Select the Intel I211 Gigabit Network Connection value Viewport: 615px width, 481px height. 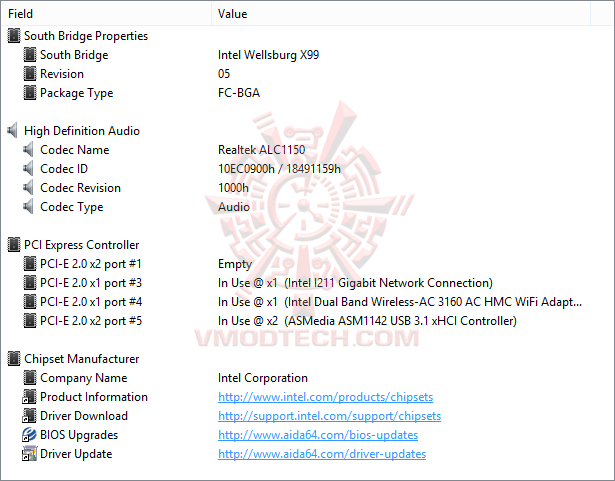(355, 283)
